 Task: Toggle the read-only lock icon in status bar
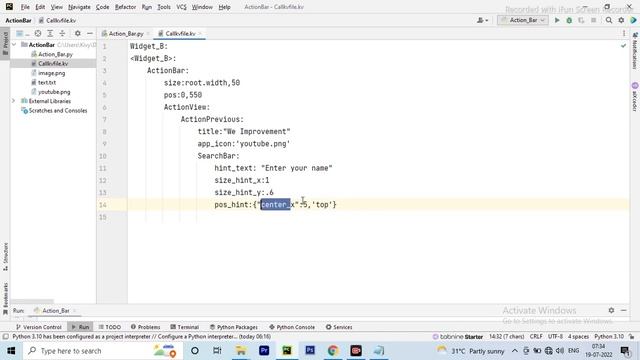pos(631,337)
